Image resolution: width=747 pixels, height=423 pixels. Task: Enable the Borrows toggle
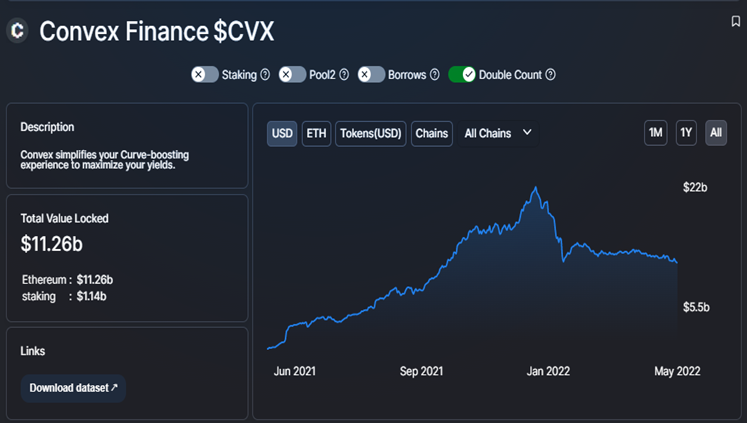click(371, 75)
